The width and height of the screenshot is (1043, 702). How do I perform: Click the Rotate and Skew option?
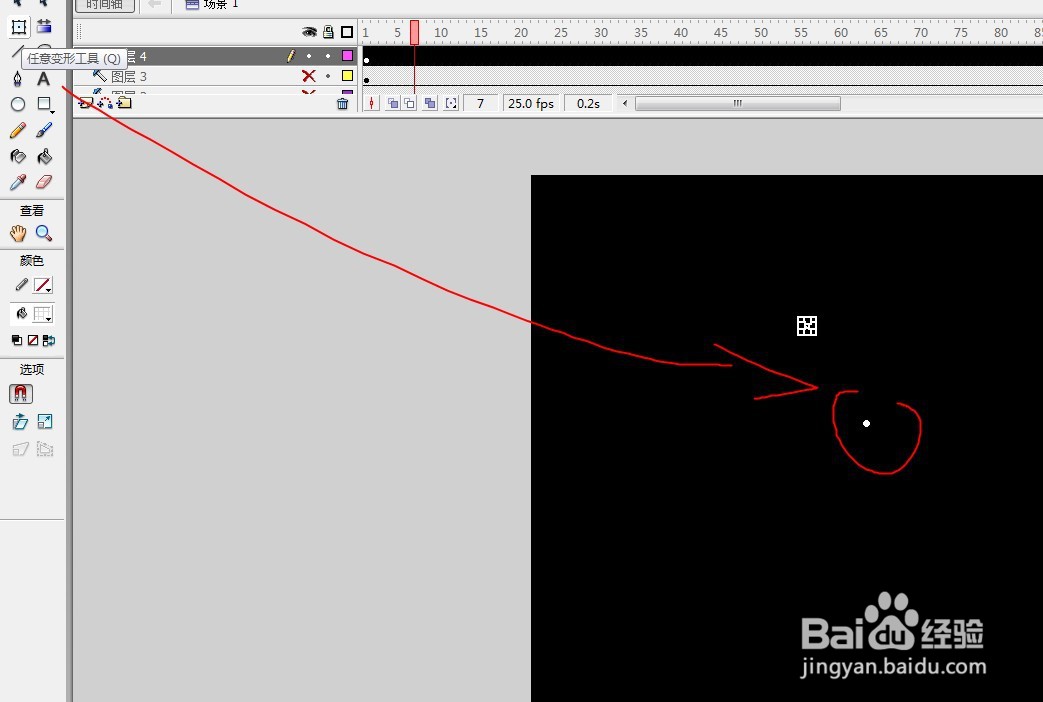click(20, 421)
